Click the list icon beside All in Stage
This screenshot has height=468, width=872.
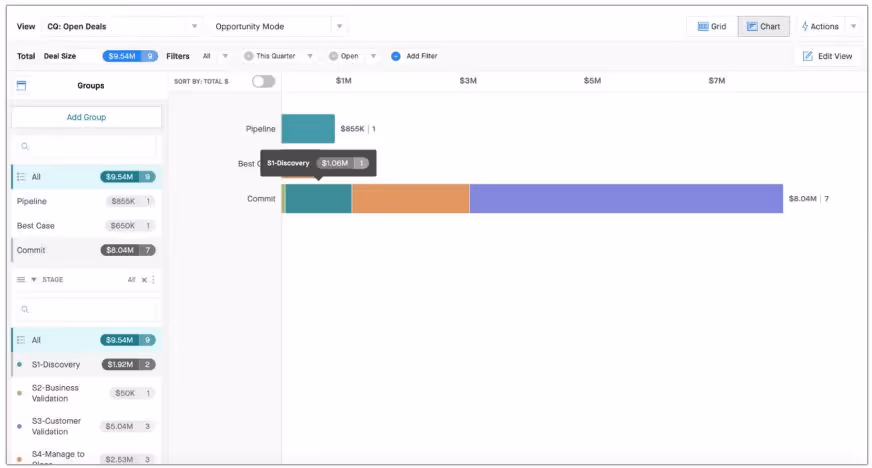click(21, 340)
